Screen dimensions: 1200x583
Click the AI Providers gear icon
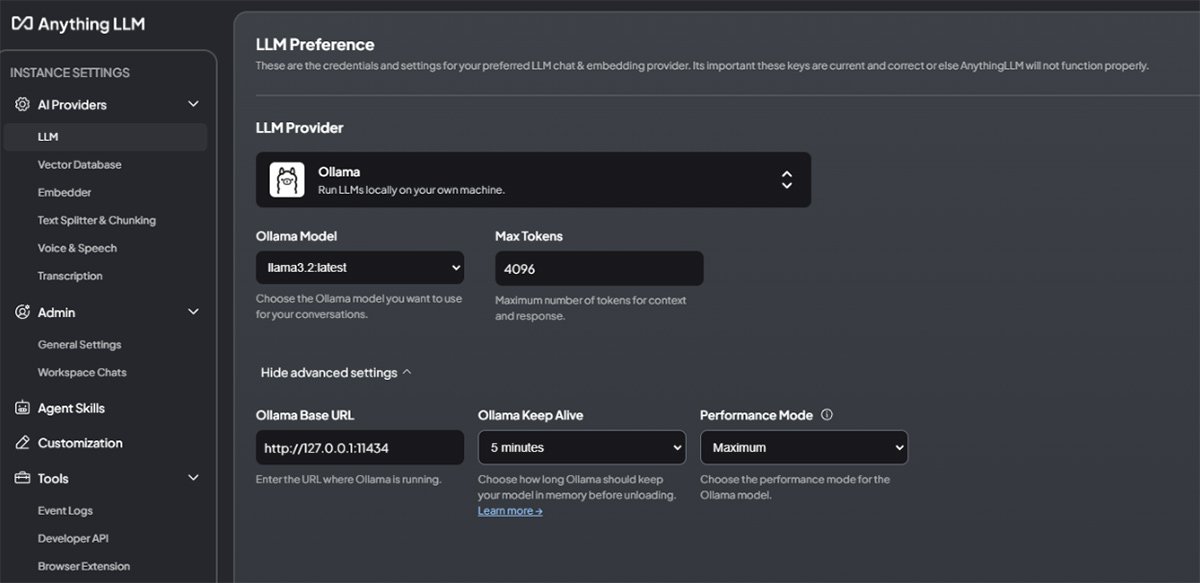tap(22, 105)
